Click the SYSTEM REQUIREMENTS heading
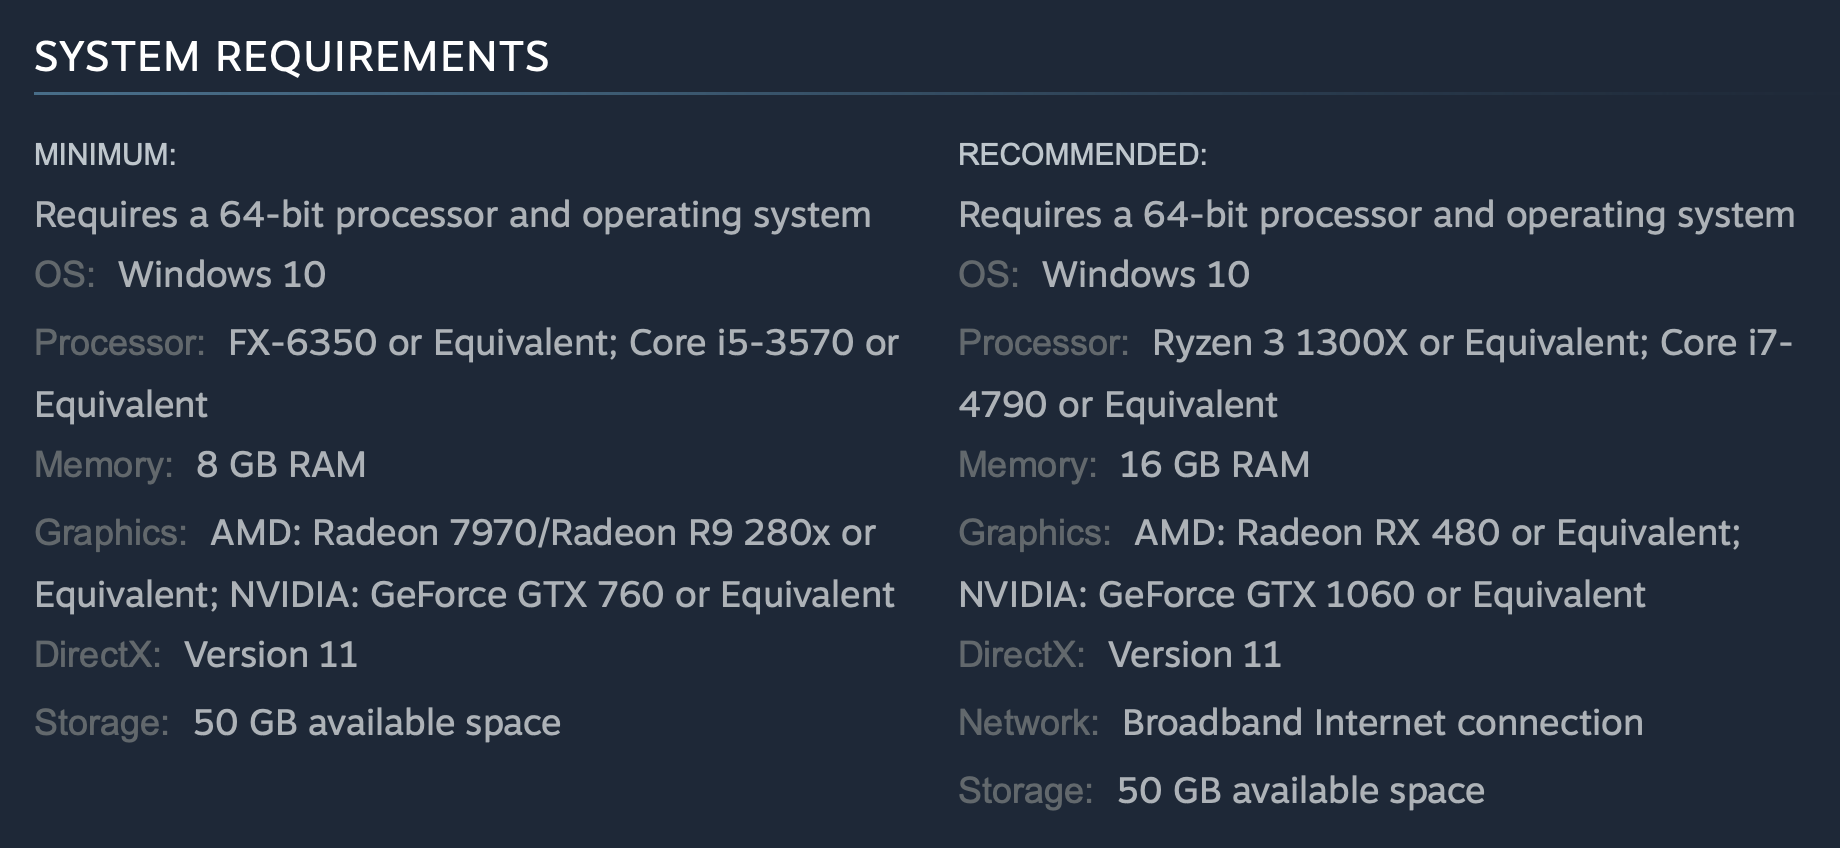Viewport: 1840px width, 848px height. coord(291,57)
